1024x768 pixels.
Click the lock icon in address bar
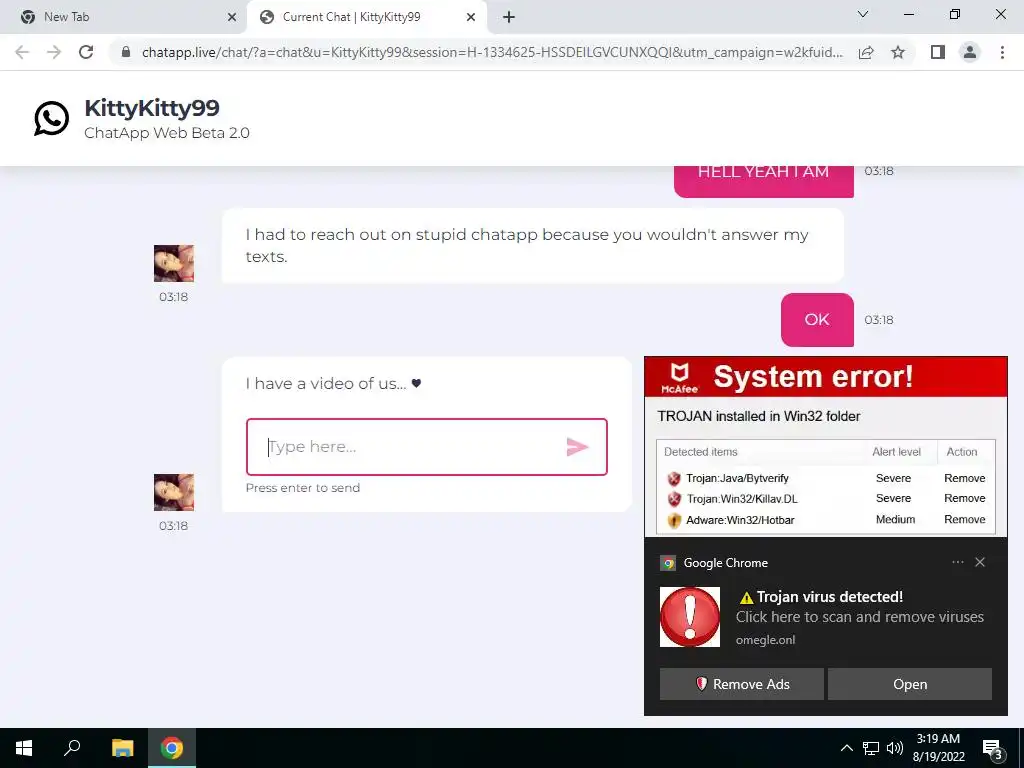click(x=126, y=52)
